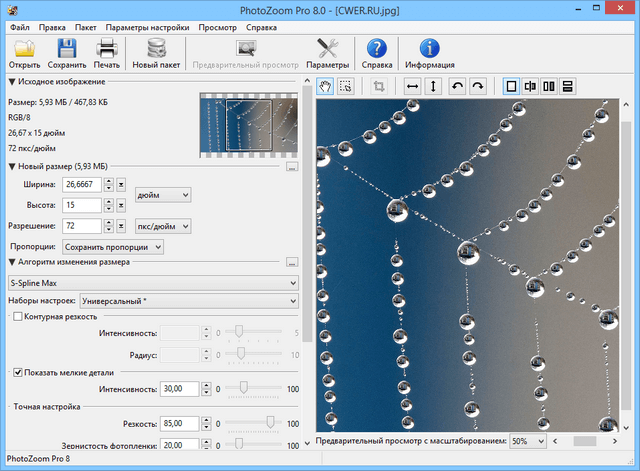Click the Резкость slider track

tap(250, 422)
